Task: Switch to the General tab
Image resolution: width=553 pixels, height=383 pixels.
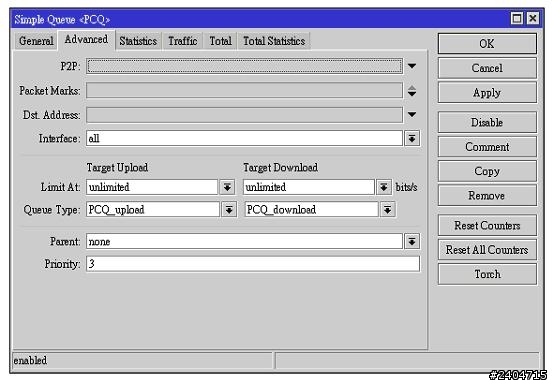Action: click(x=36, y=41)
